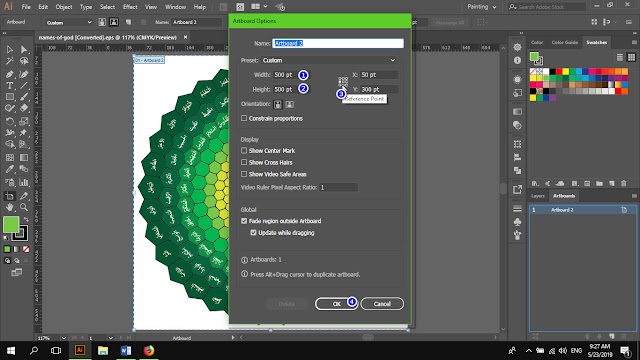Open the Preset dropdown showing Custom

pos(329,60)
